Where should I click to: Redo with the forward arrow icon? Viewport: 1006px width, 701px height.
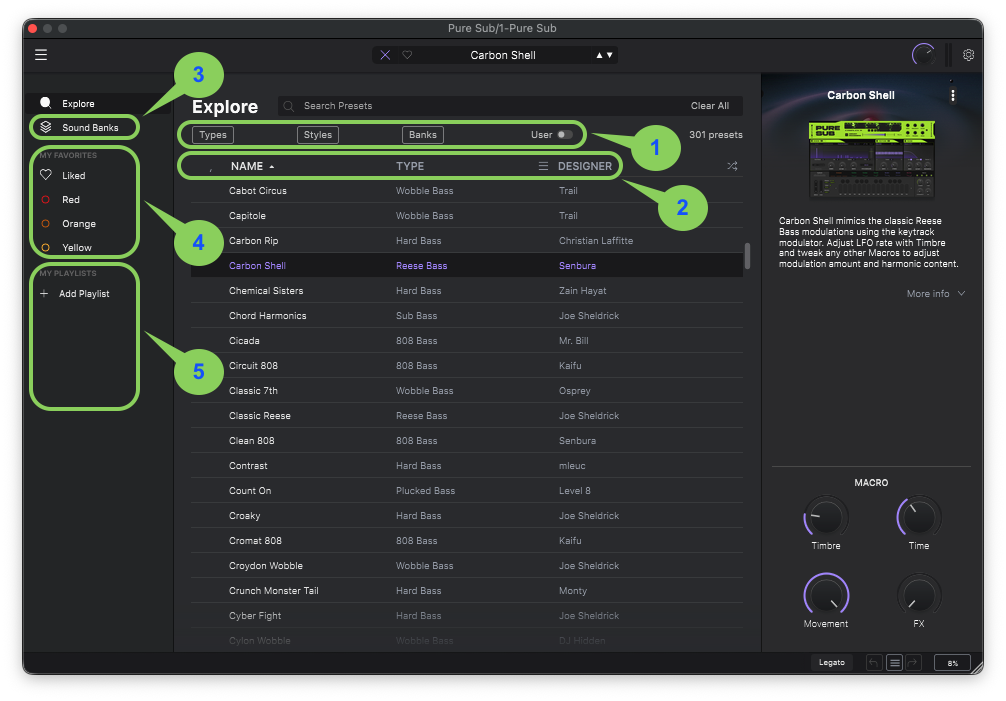click(x=913, y=663)
